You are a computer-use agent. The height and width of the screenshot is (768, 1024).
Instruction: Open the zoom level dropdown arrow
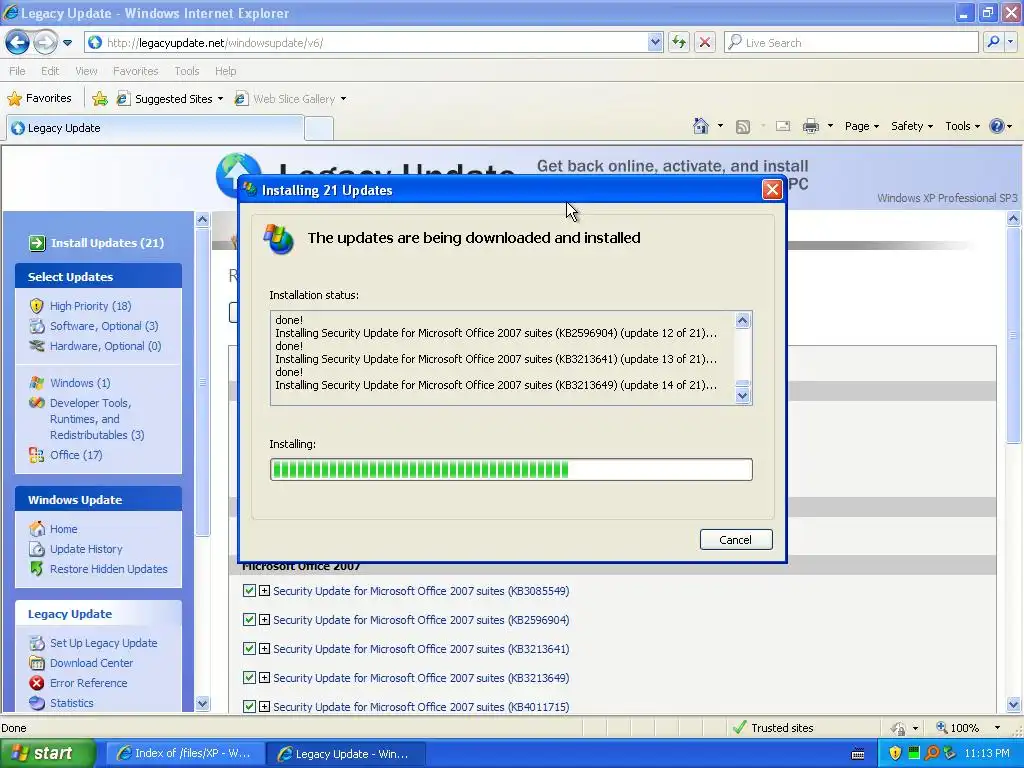coord(997,728)
